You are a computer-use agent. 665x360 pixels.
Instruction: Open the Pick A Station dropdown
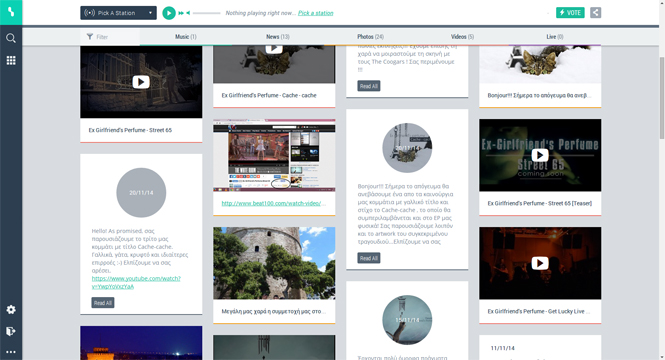click(x=118, y=13)
